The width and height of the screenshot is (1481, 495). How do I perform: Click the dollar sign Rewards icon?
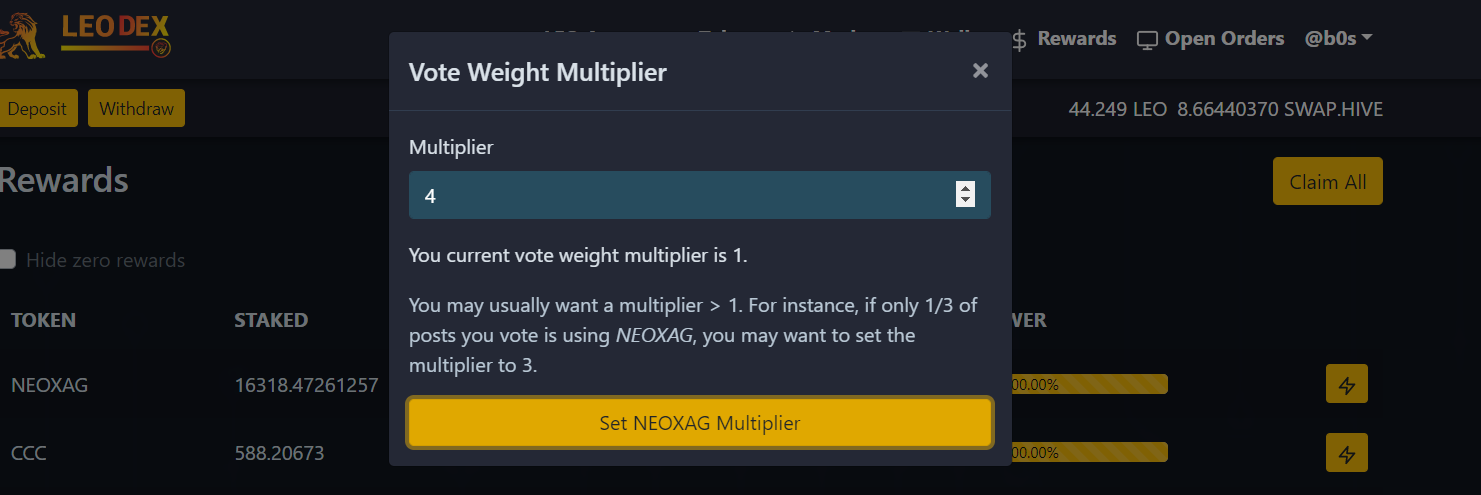[1020, 39]
